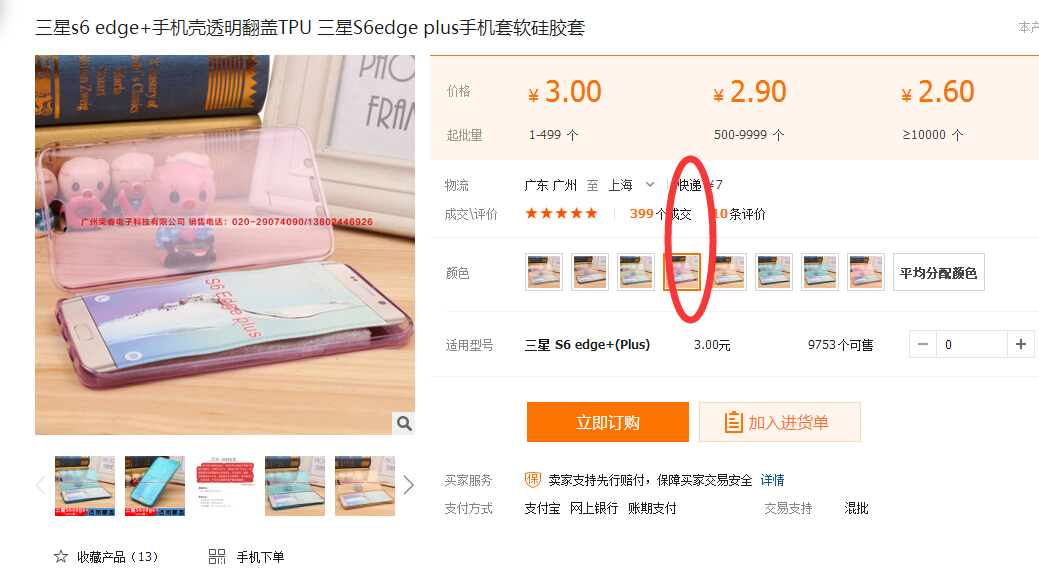Show next thumbnails with the right arrow
Viewport: 1039px width, 578px height.
tap(408, 485)
